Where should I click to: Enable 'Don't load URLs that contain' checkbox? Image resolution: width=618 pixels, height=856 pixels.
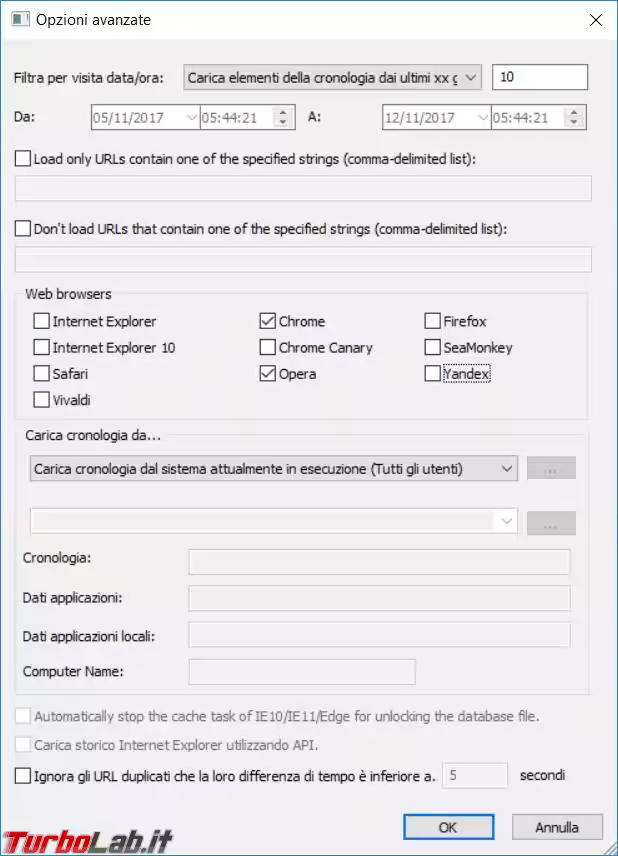click(24, 229)
